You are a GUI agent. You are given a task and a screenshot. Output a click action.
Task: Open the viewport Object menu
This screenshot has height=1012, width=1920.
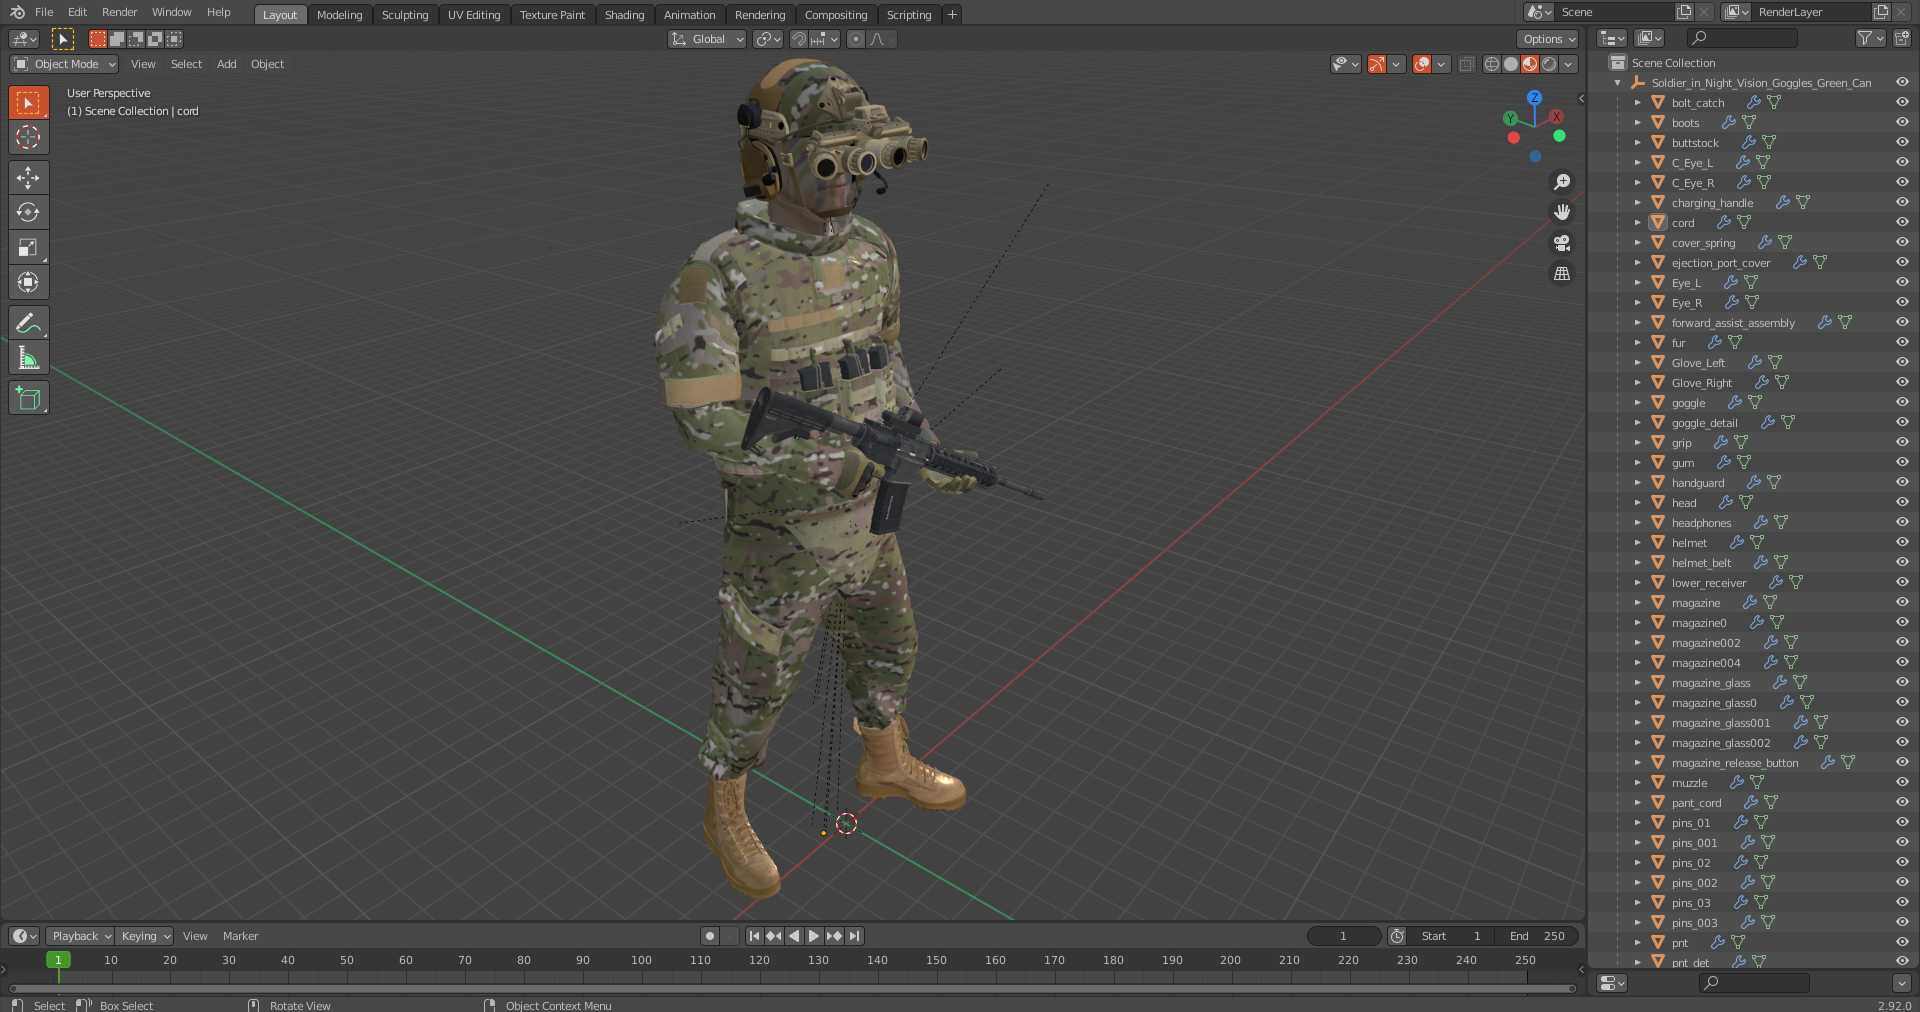click(267, 64)
